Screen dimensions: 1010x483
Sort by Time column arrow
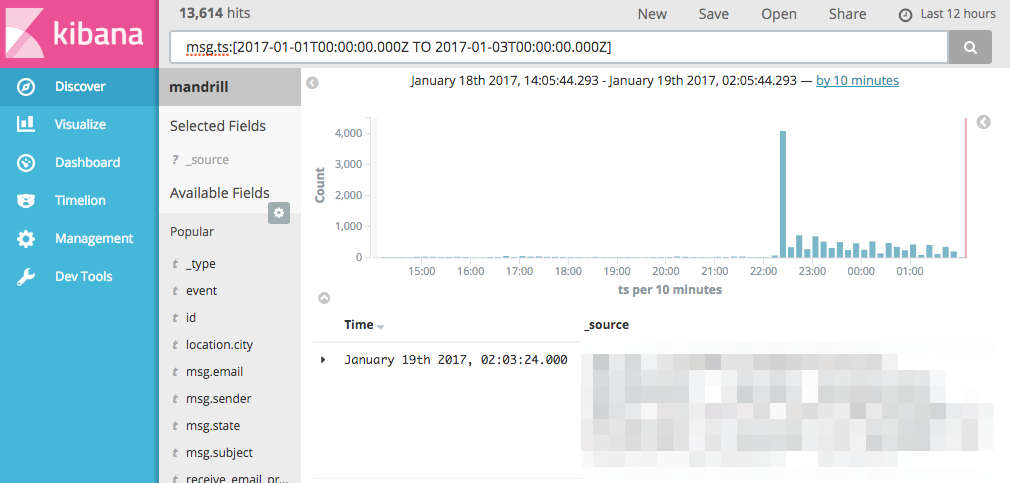point(381,327)
